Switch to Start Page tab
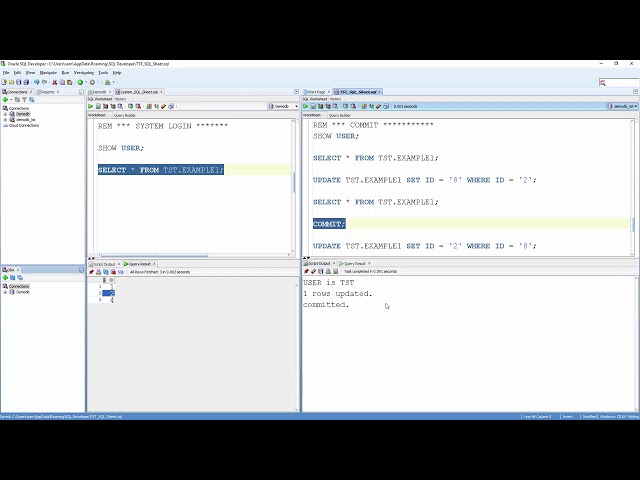Screen dimensions: 640x480 [x=316, y=92]
